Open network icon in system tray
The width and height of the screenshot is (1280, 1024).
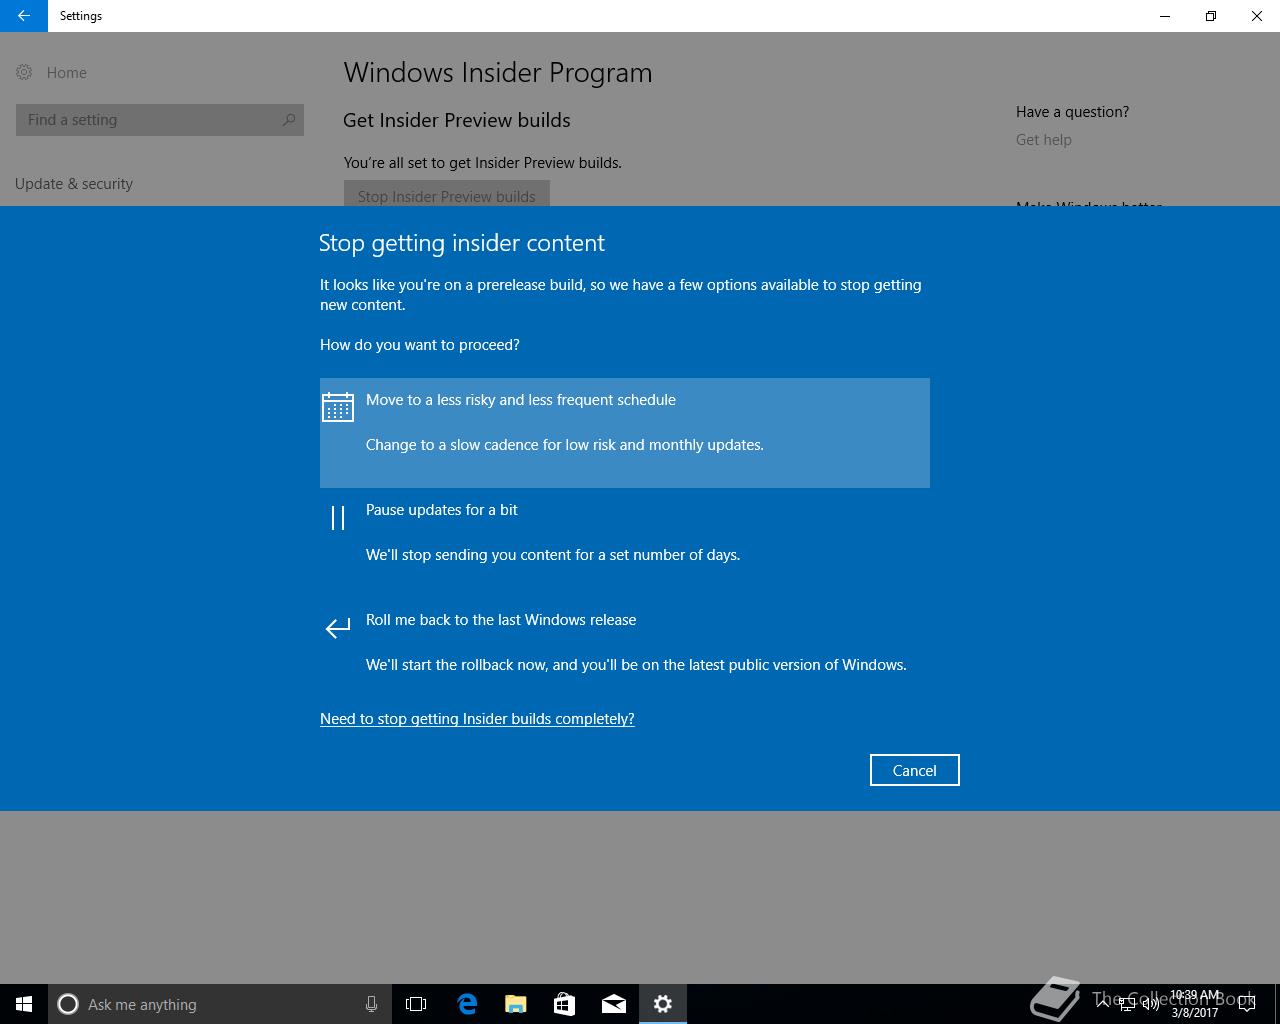[1127, 1004]
